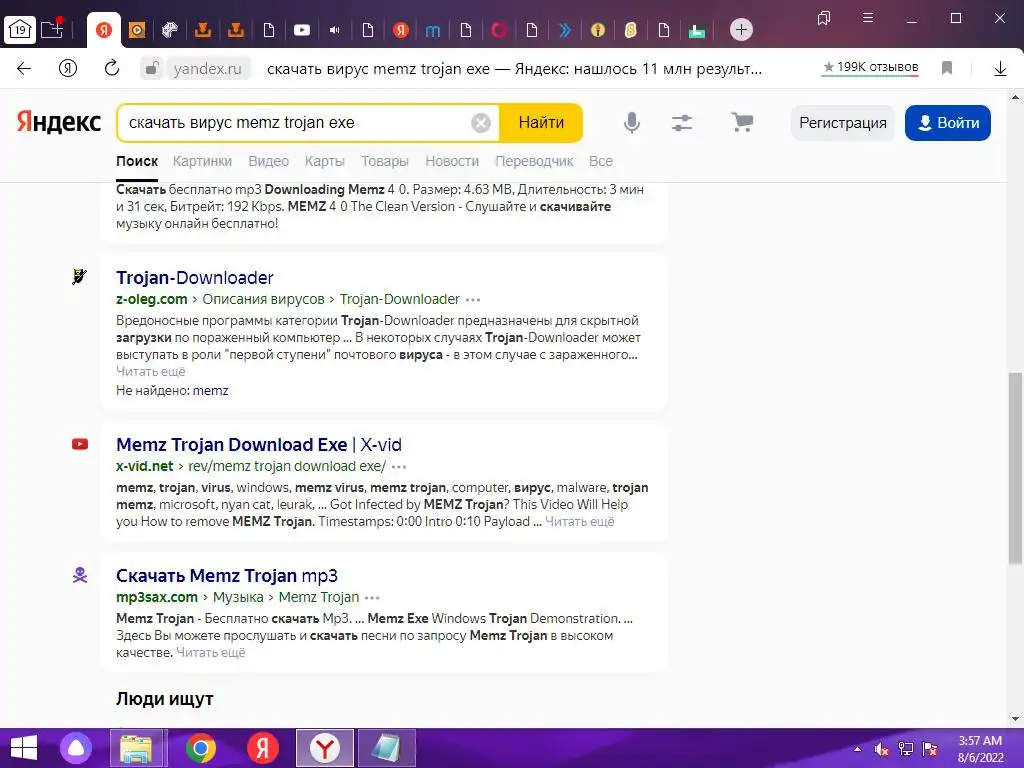Screen dimensions: 1024x768
Task: Switch to the tab with yellow info favicon
Action: tap(598, 30)
